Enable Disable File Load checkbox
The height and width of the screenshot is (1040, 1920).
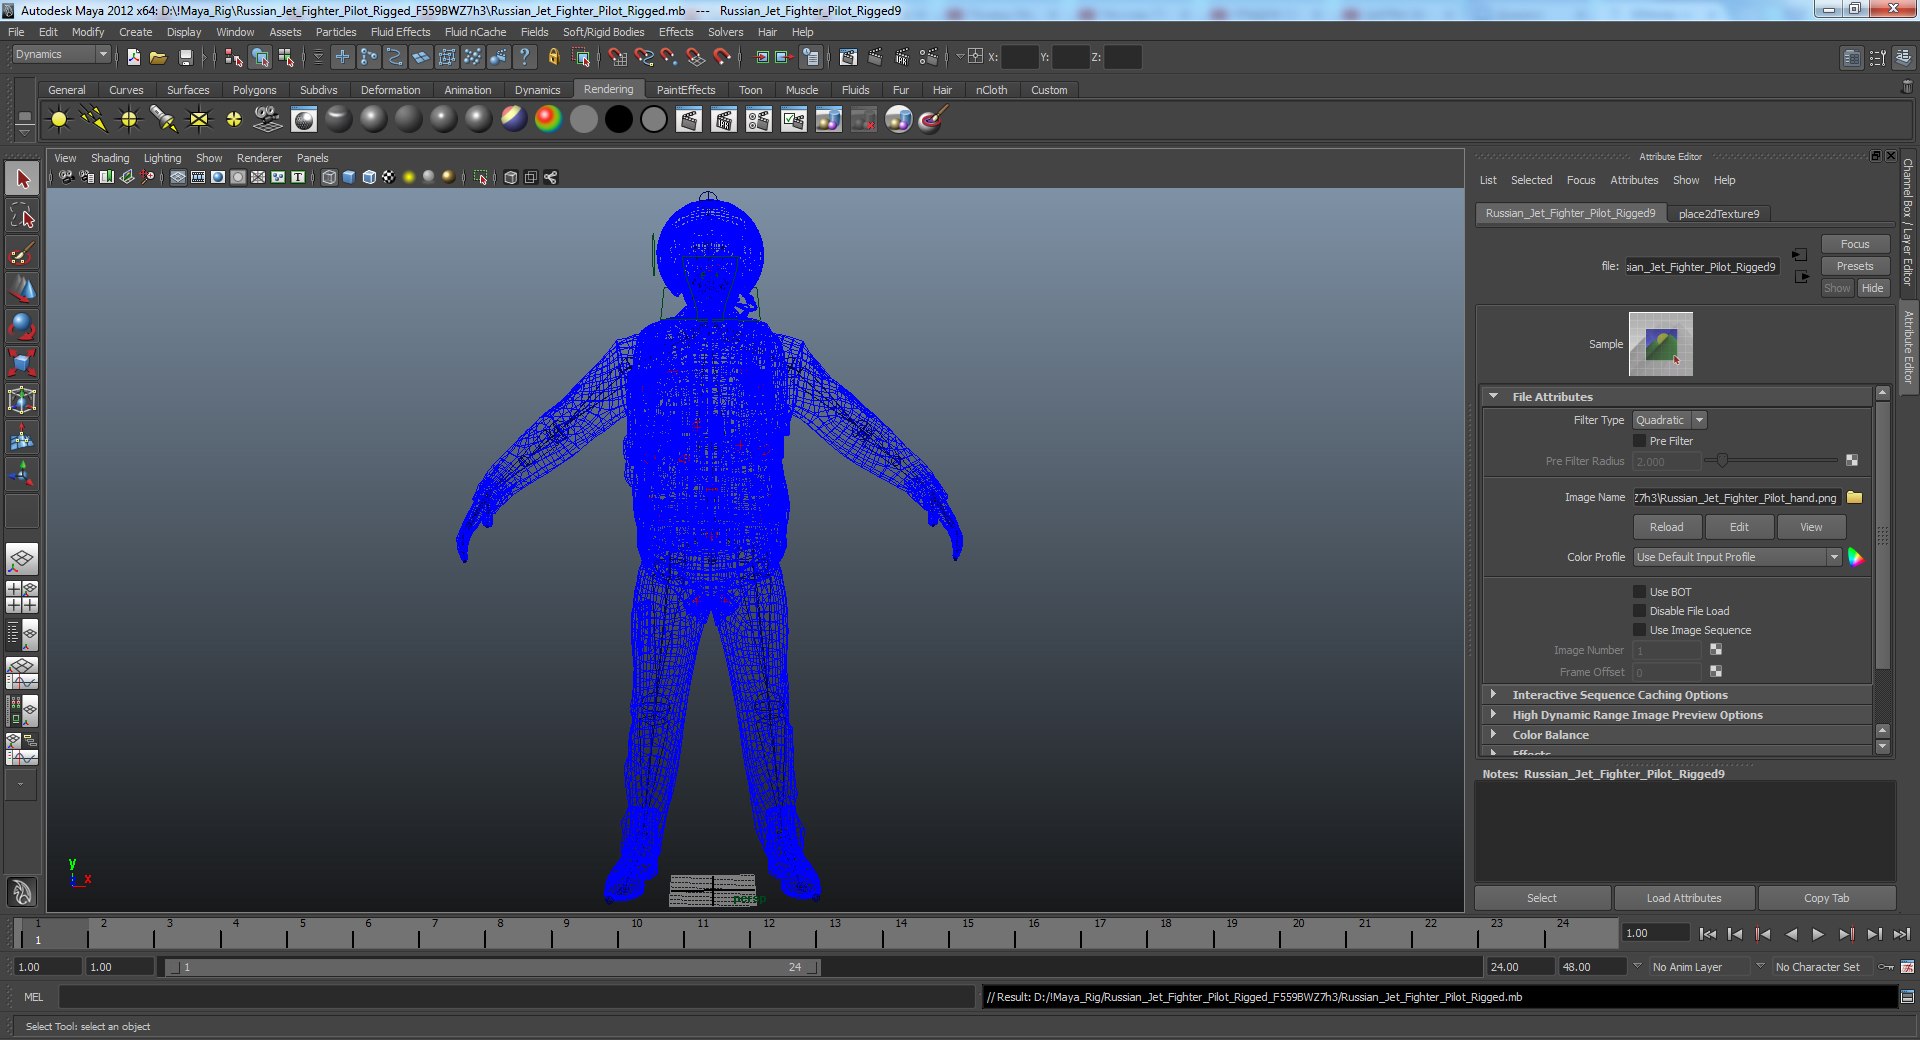pyautogui.click(x=1639, y=611)
